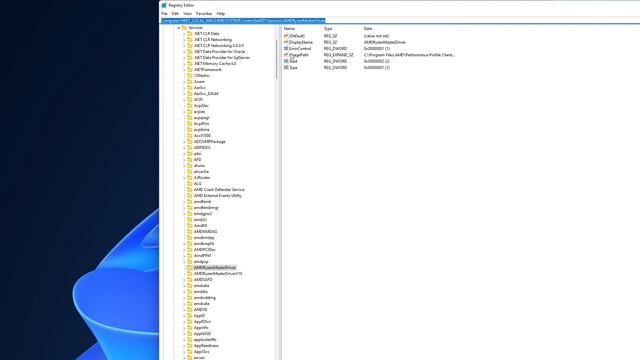Click the AcpiDev folder icon
The height and width of the screenshot is (360, 640).
190,106
